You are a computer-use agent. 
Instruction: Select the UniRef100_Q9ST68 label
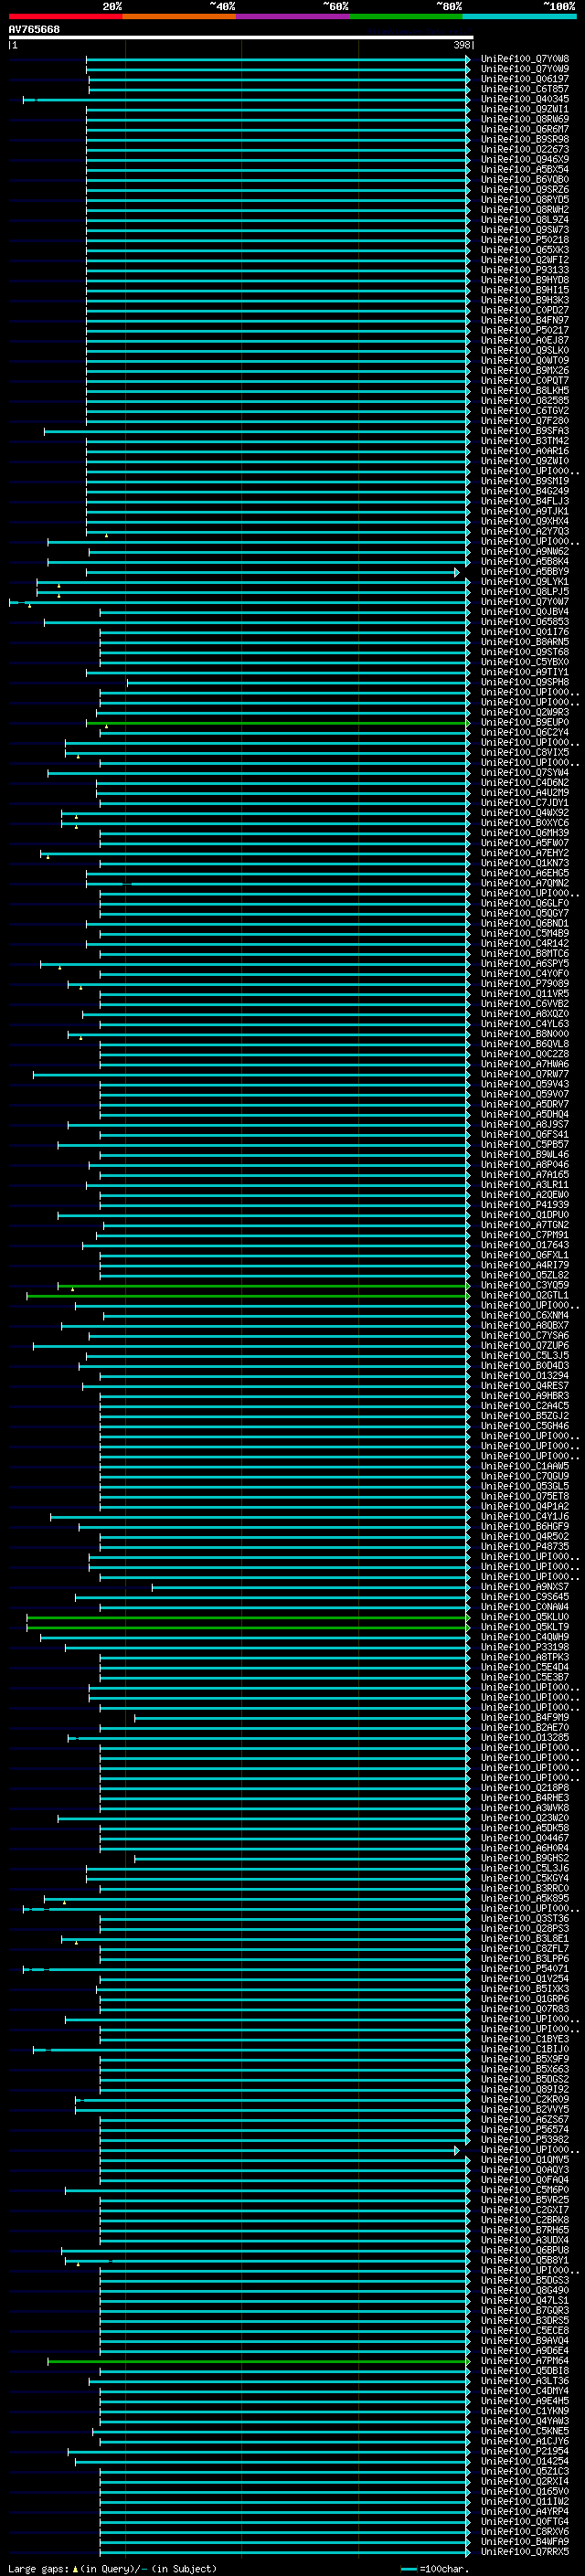pyautogui.click(x=524, y=652)
